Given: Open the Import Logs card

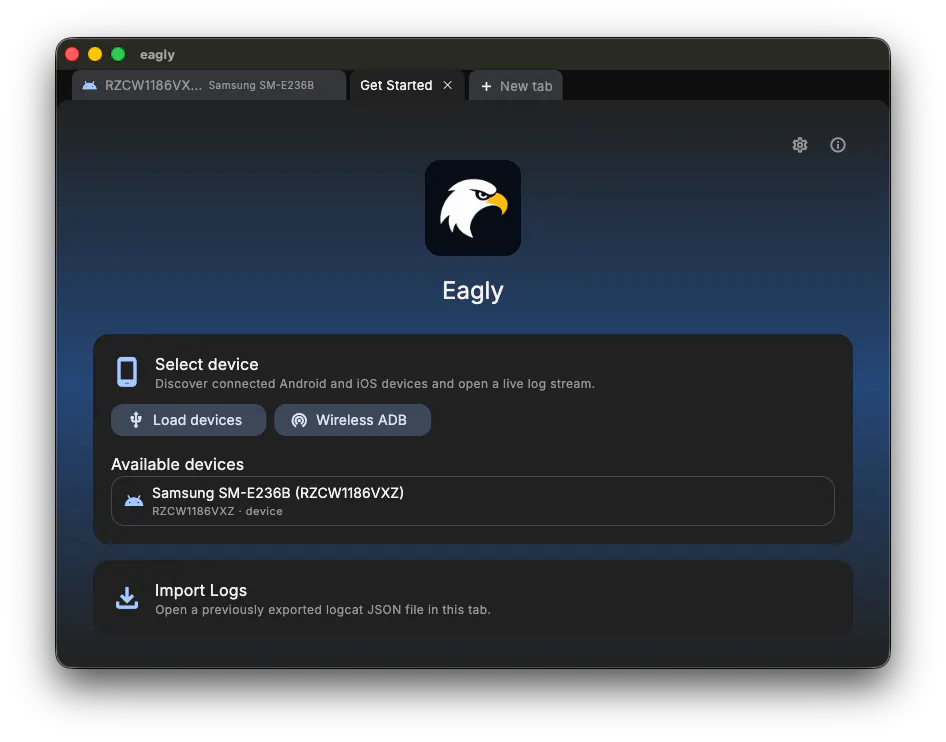Looking at the screenshot, I should pyautogui.click(x=472, y=598).
